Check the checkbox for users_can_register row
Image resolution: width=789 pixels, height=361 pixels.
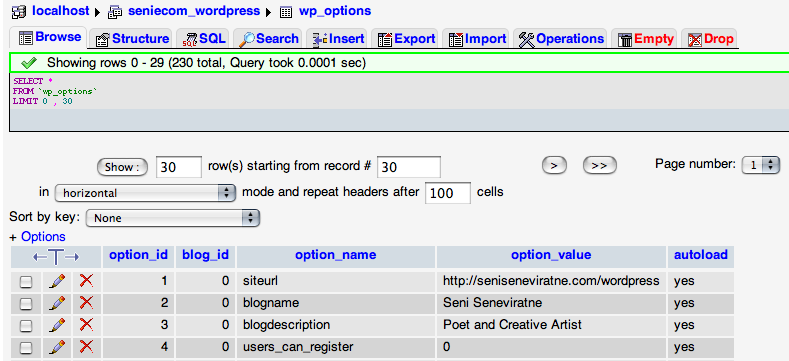click(x=26, y=348)
